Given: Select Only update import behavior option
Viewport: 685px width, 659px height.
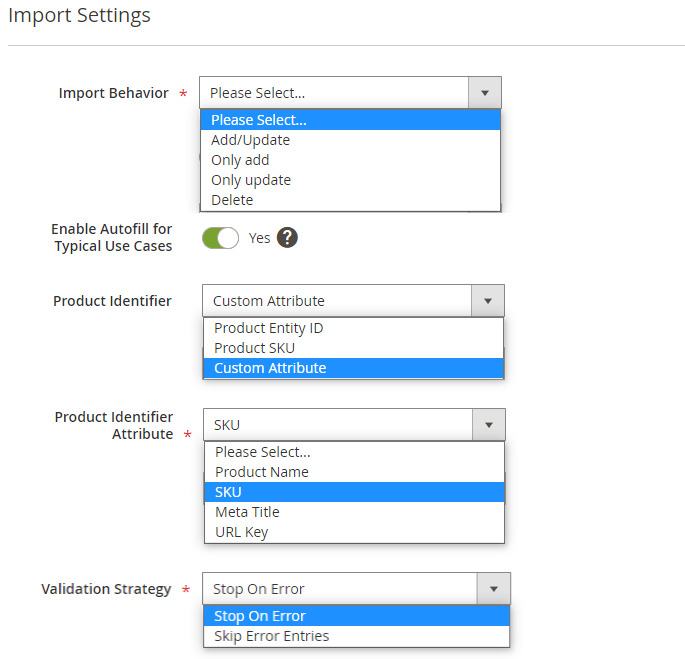Looking at the screenshot, I should (350, 180).
